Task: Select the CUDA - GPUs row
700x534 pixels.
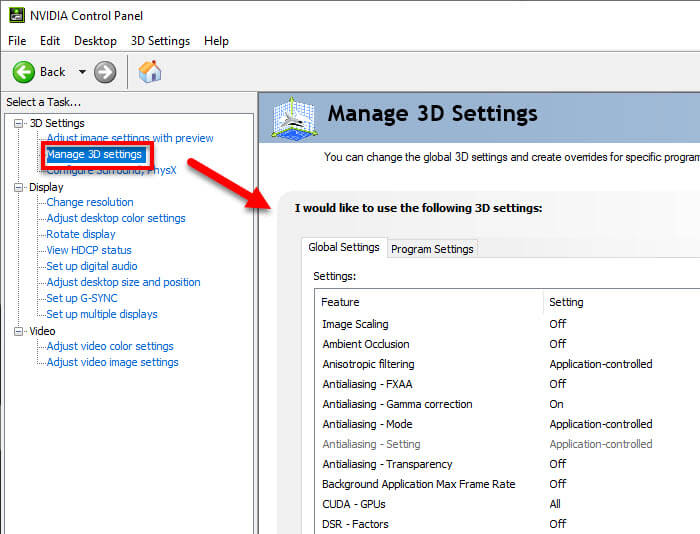Action: [x=507, y=505]
